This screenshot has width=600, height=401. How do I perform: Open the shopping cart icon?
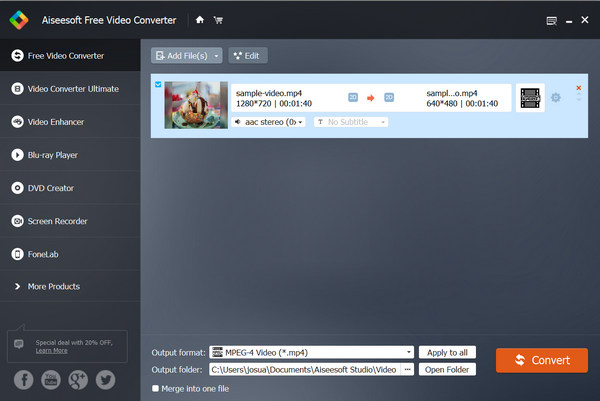point(218,19)
